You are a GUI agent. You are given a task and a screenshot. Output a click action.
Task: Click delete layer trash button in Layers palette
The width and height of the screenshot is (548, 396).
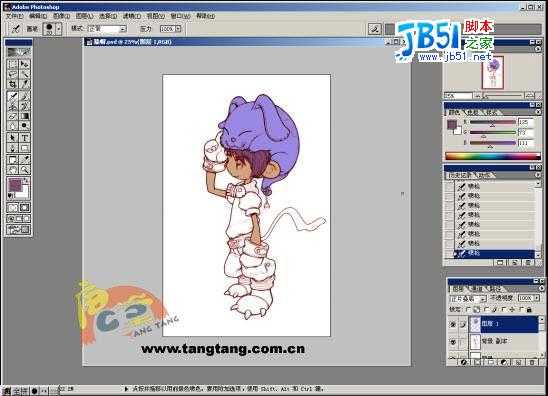(532, 363)
